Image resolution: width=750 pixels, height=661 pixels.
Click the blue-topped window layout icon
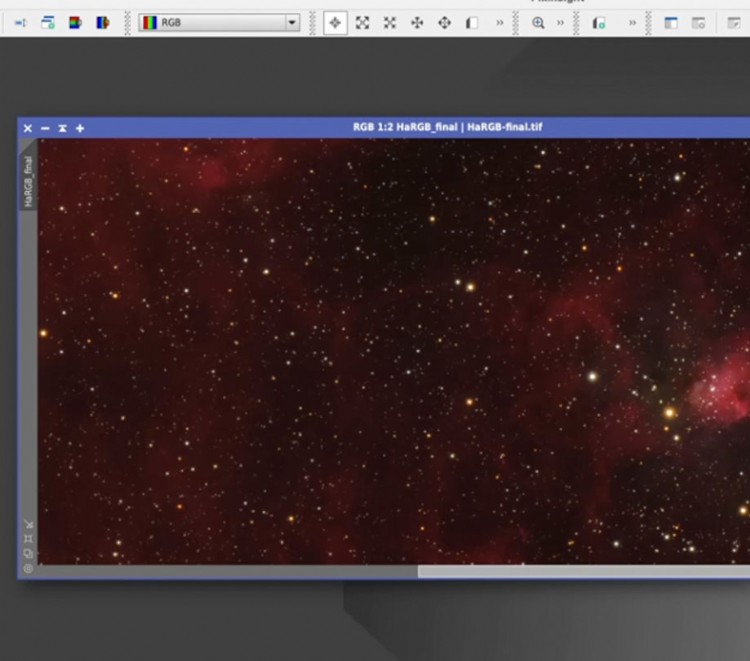[x=671, y=22]
